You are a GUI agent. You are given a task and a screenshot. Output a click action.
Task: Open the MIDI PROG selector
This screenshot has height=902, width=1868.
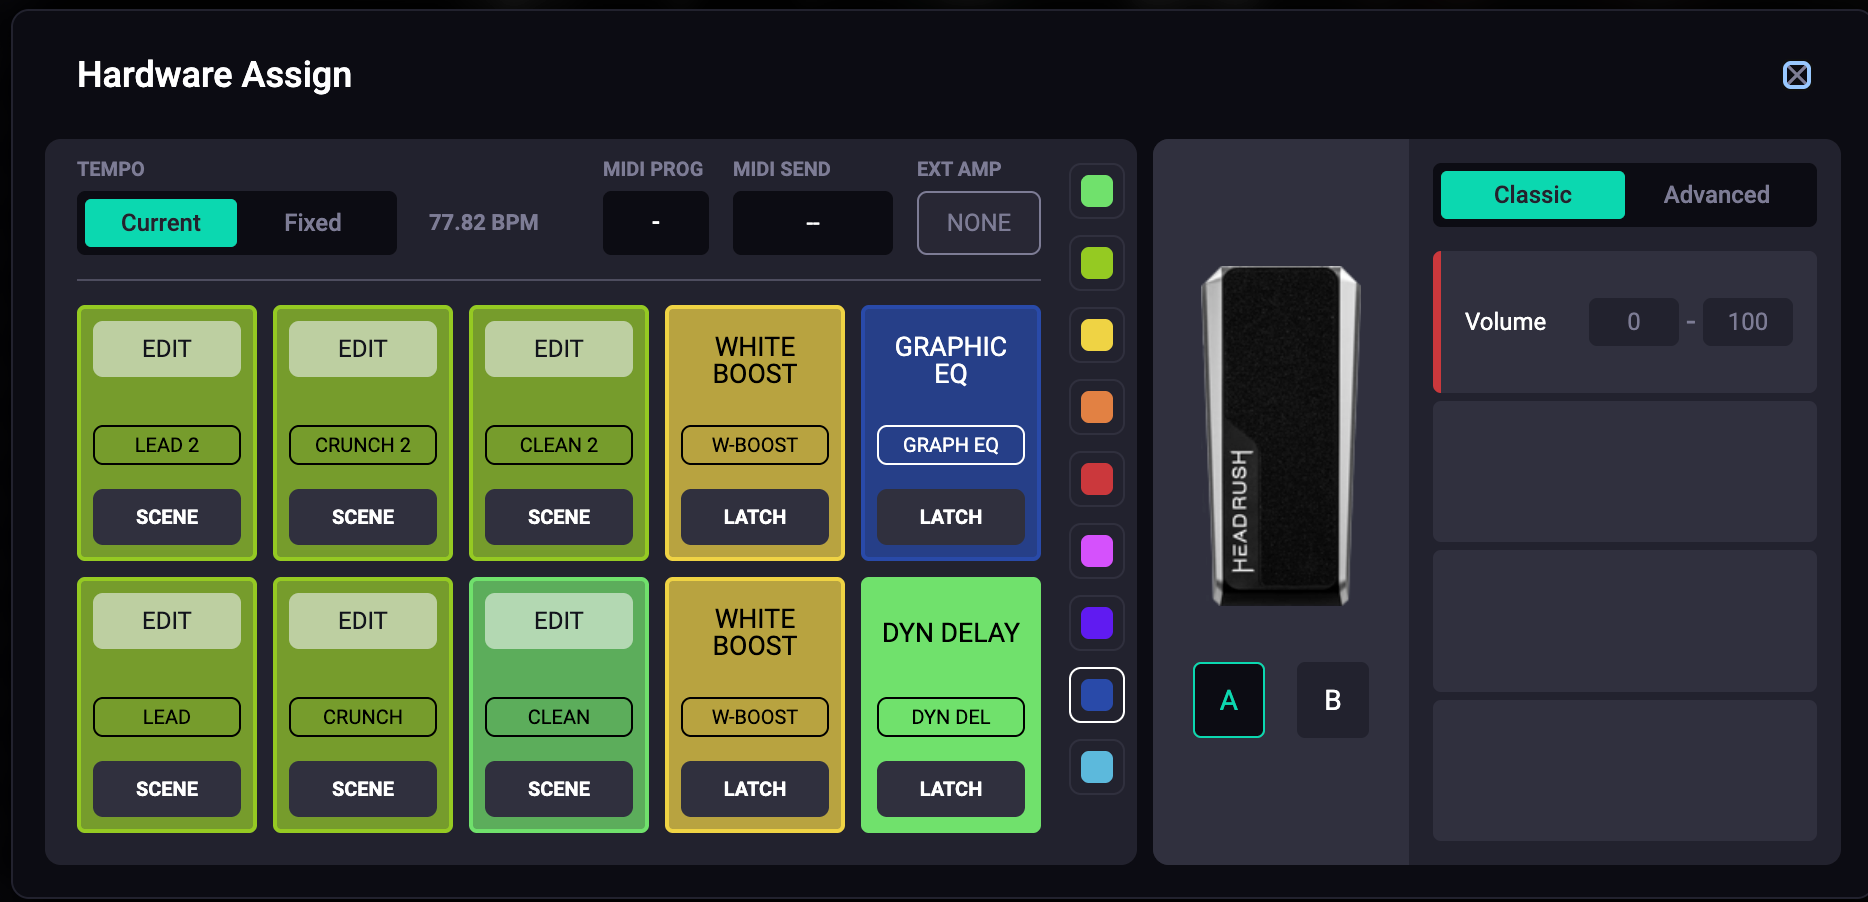[655, 223]
